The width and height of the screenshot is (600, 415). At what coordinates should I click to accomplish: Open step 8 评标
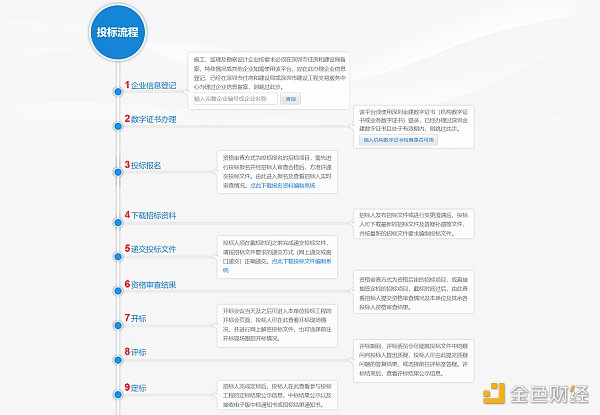(x=137, y=353)
